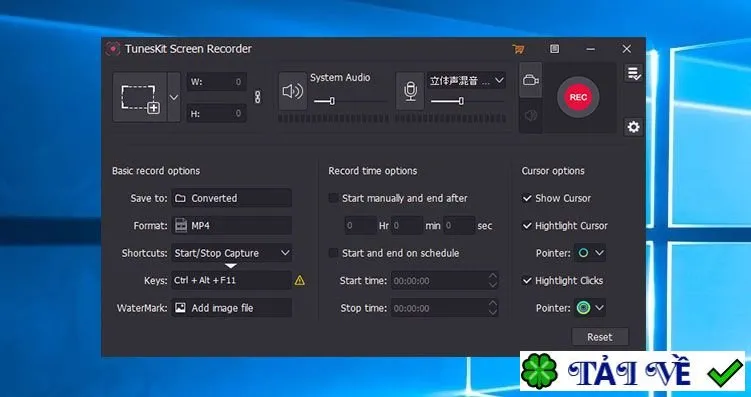
Task: Click the W width input field
Action: click(x=217, y=82)
